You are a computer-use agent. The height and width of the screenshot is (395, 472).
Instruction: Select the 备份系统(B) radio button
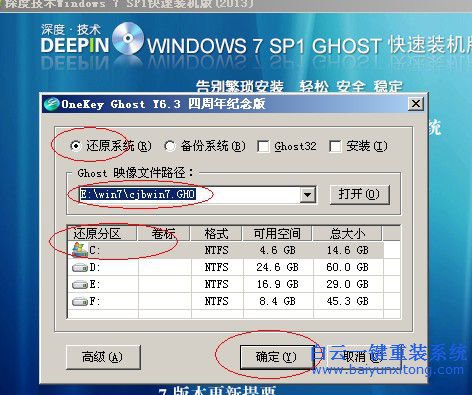click(170, 146)
